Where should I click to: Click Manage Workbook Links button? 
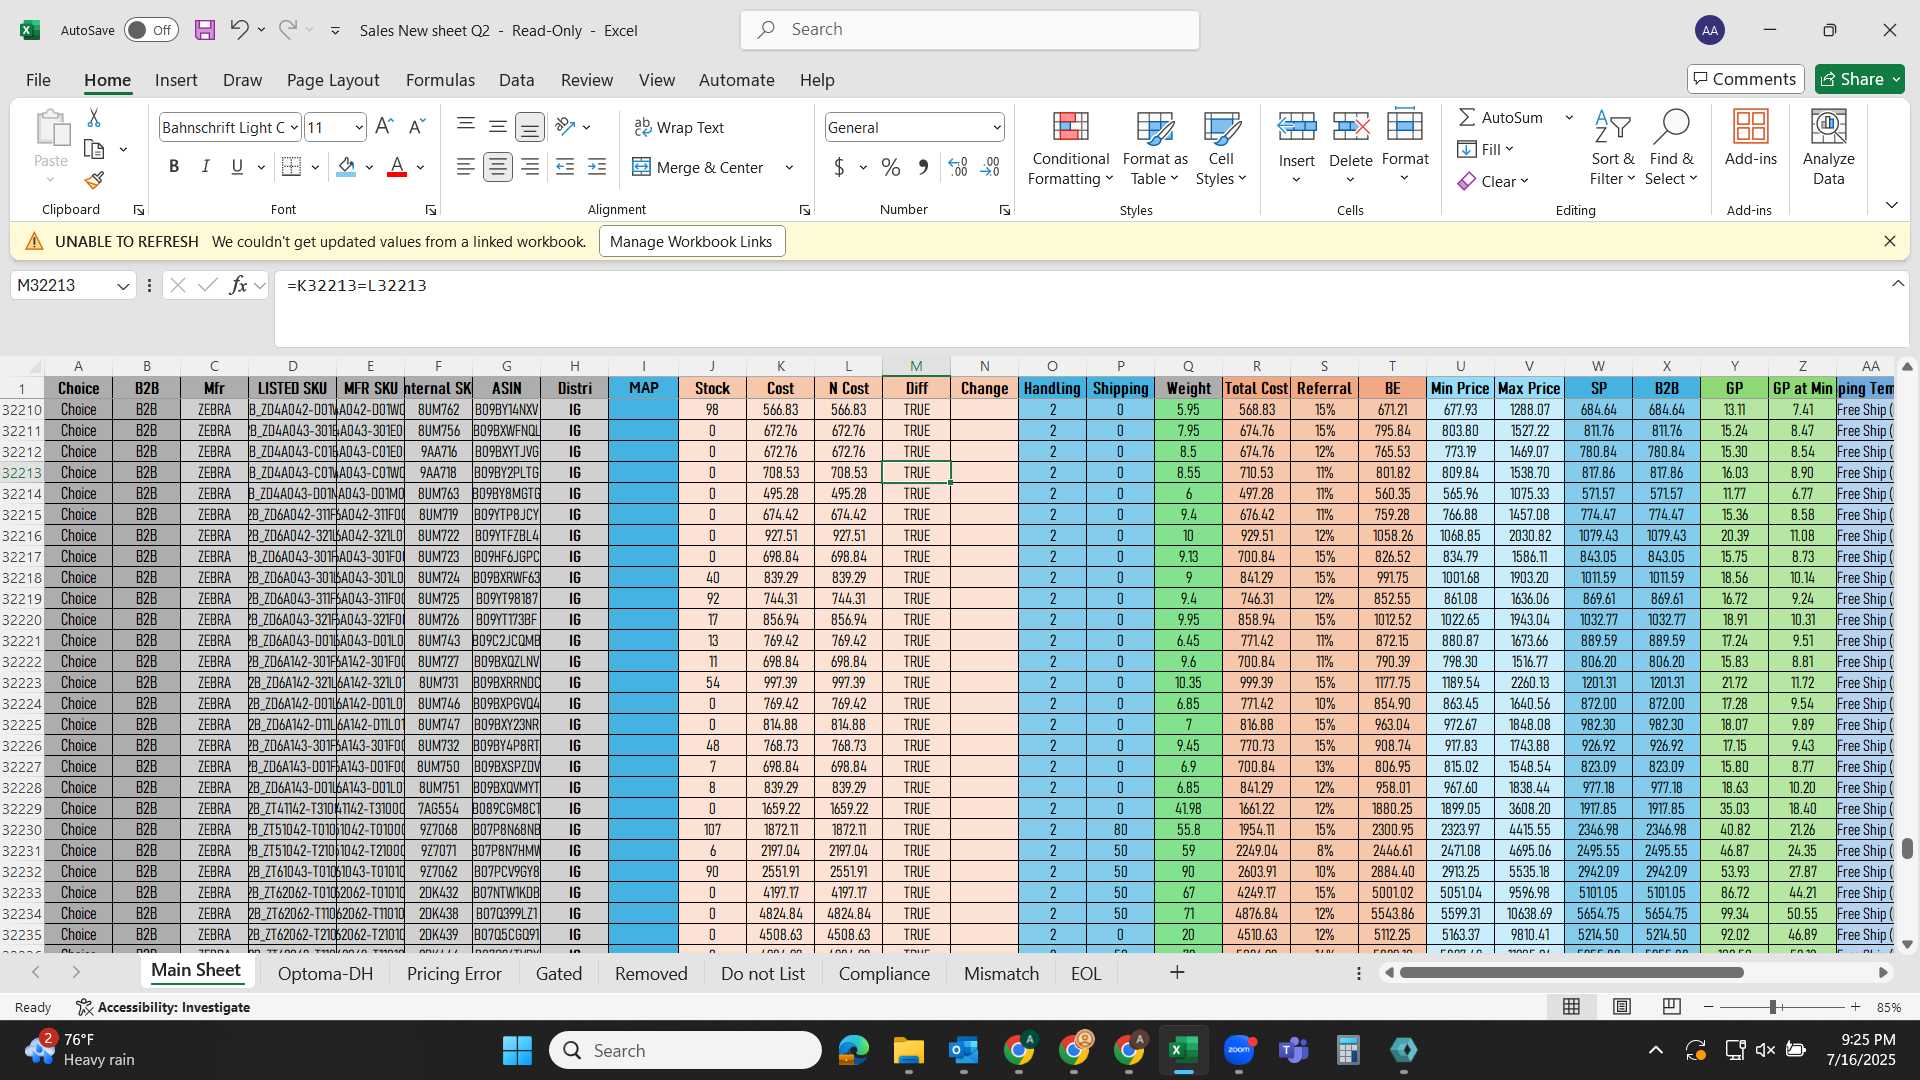click(x=691, y=242)
